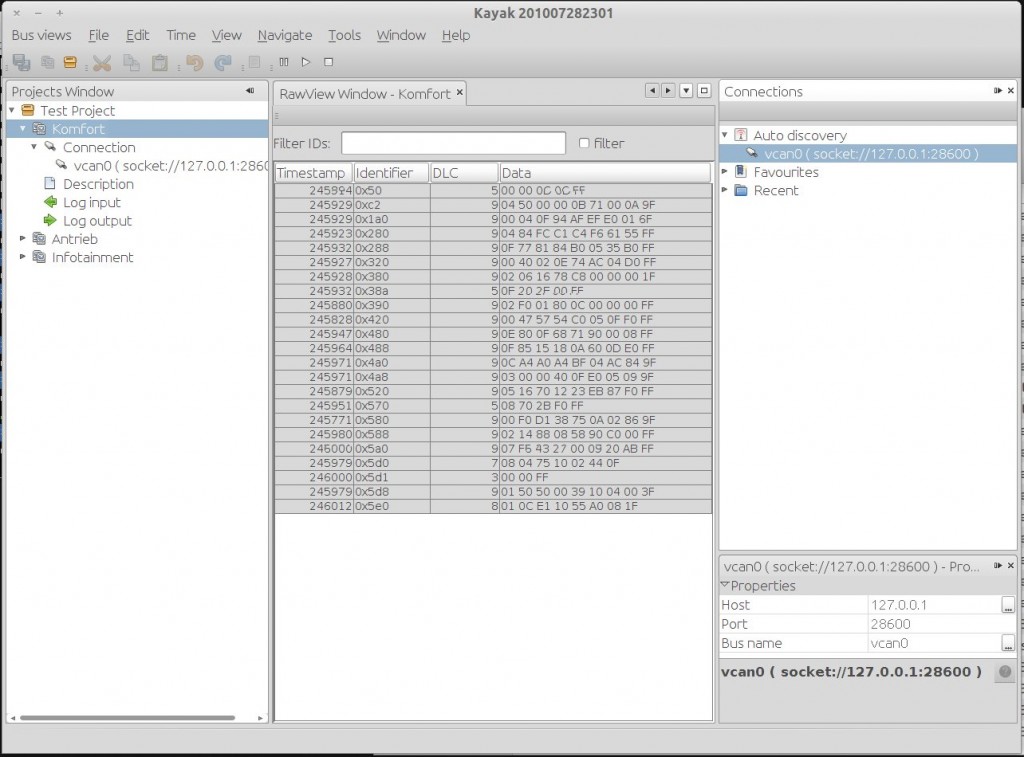Click the Stop square toolbar icon

[328, 62]
